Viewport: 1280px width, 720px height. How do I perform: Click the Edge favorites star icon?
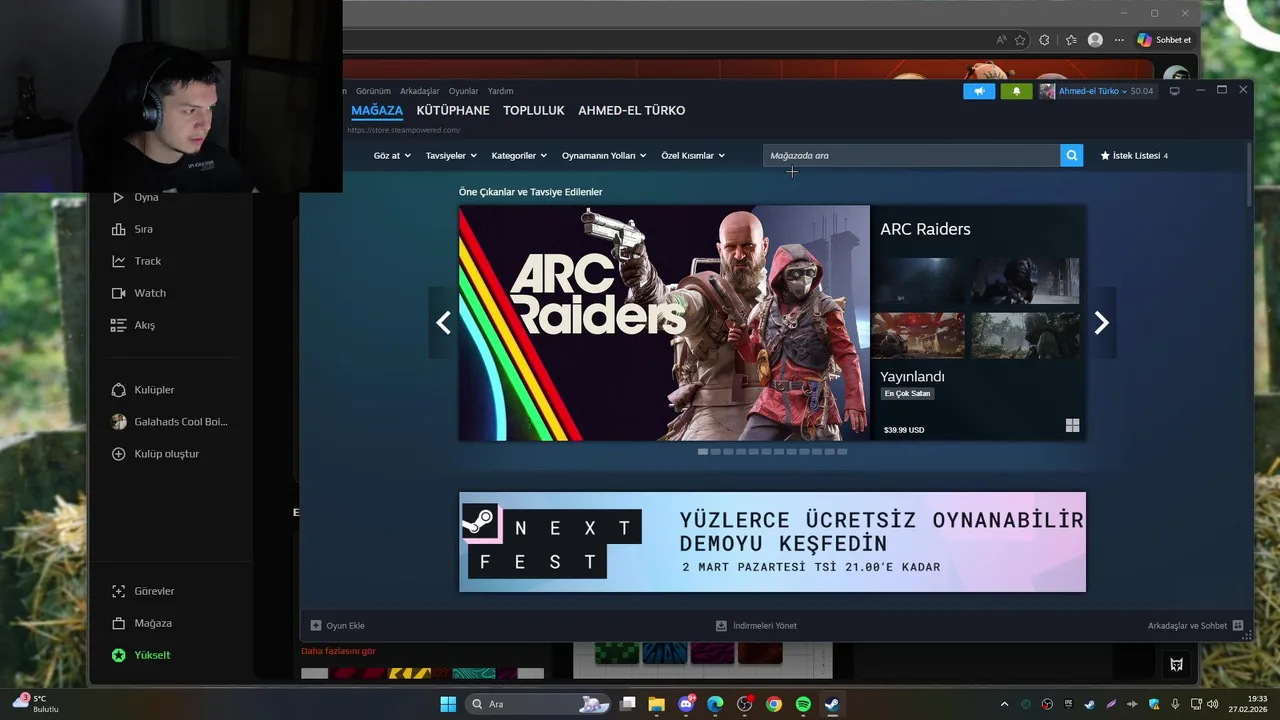tap(1020, 40)
